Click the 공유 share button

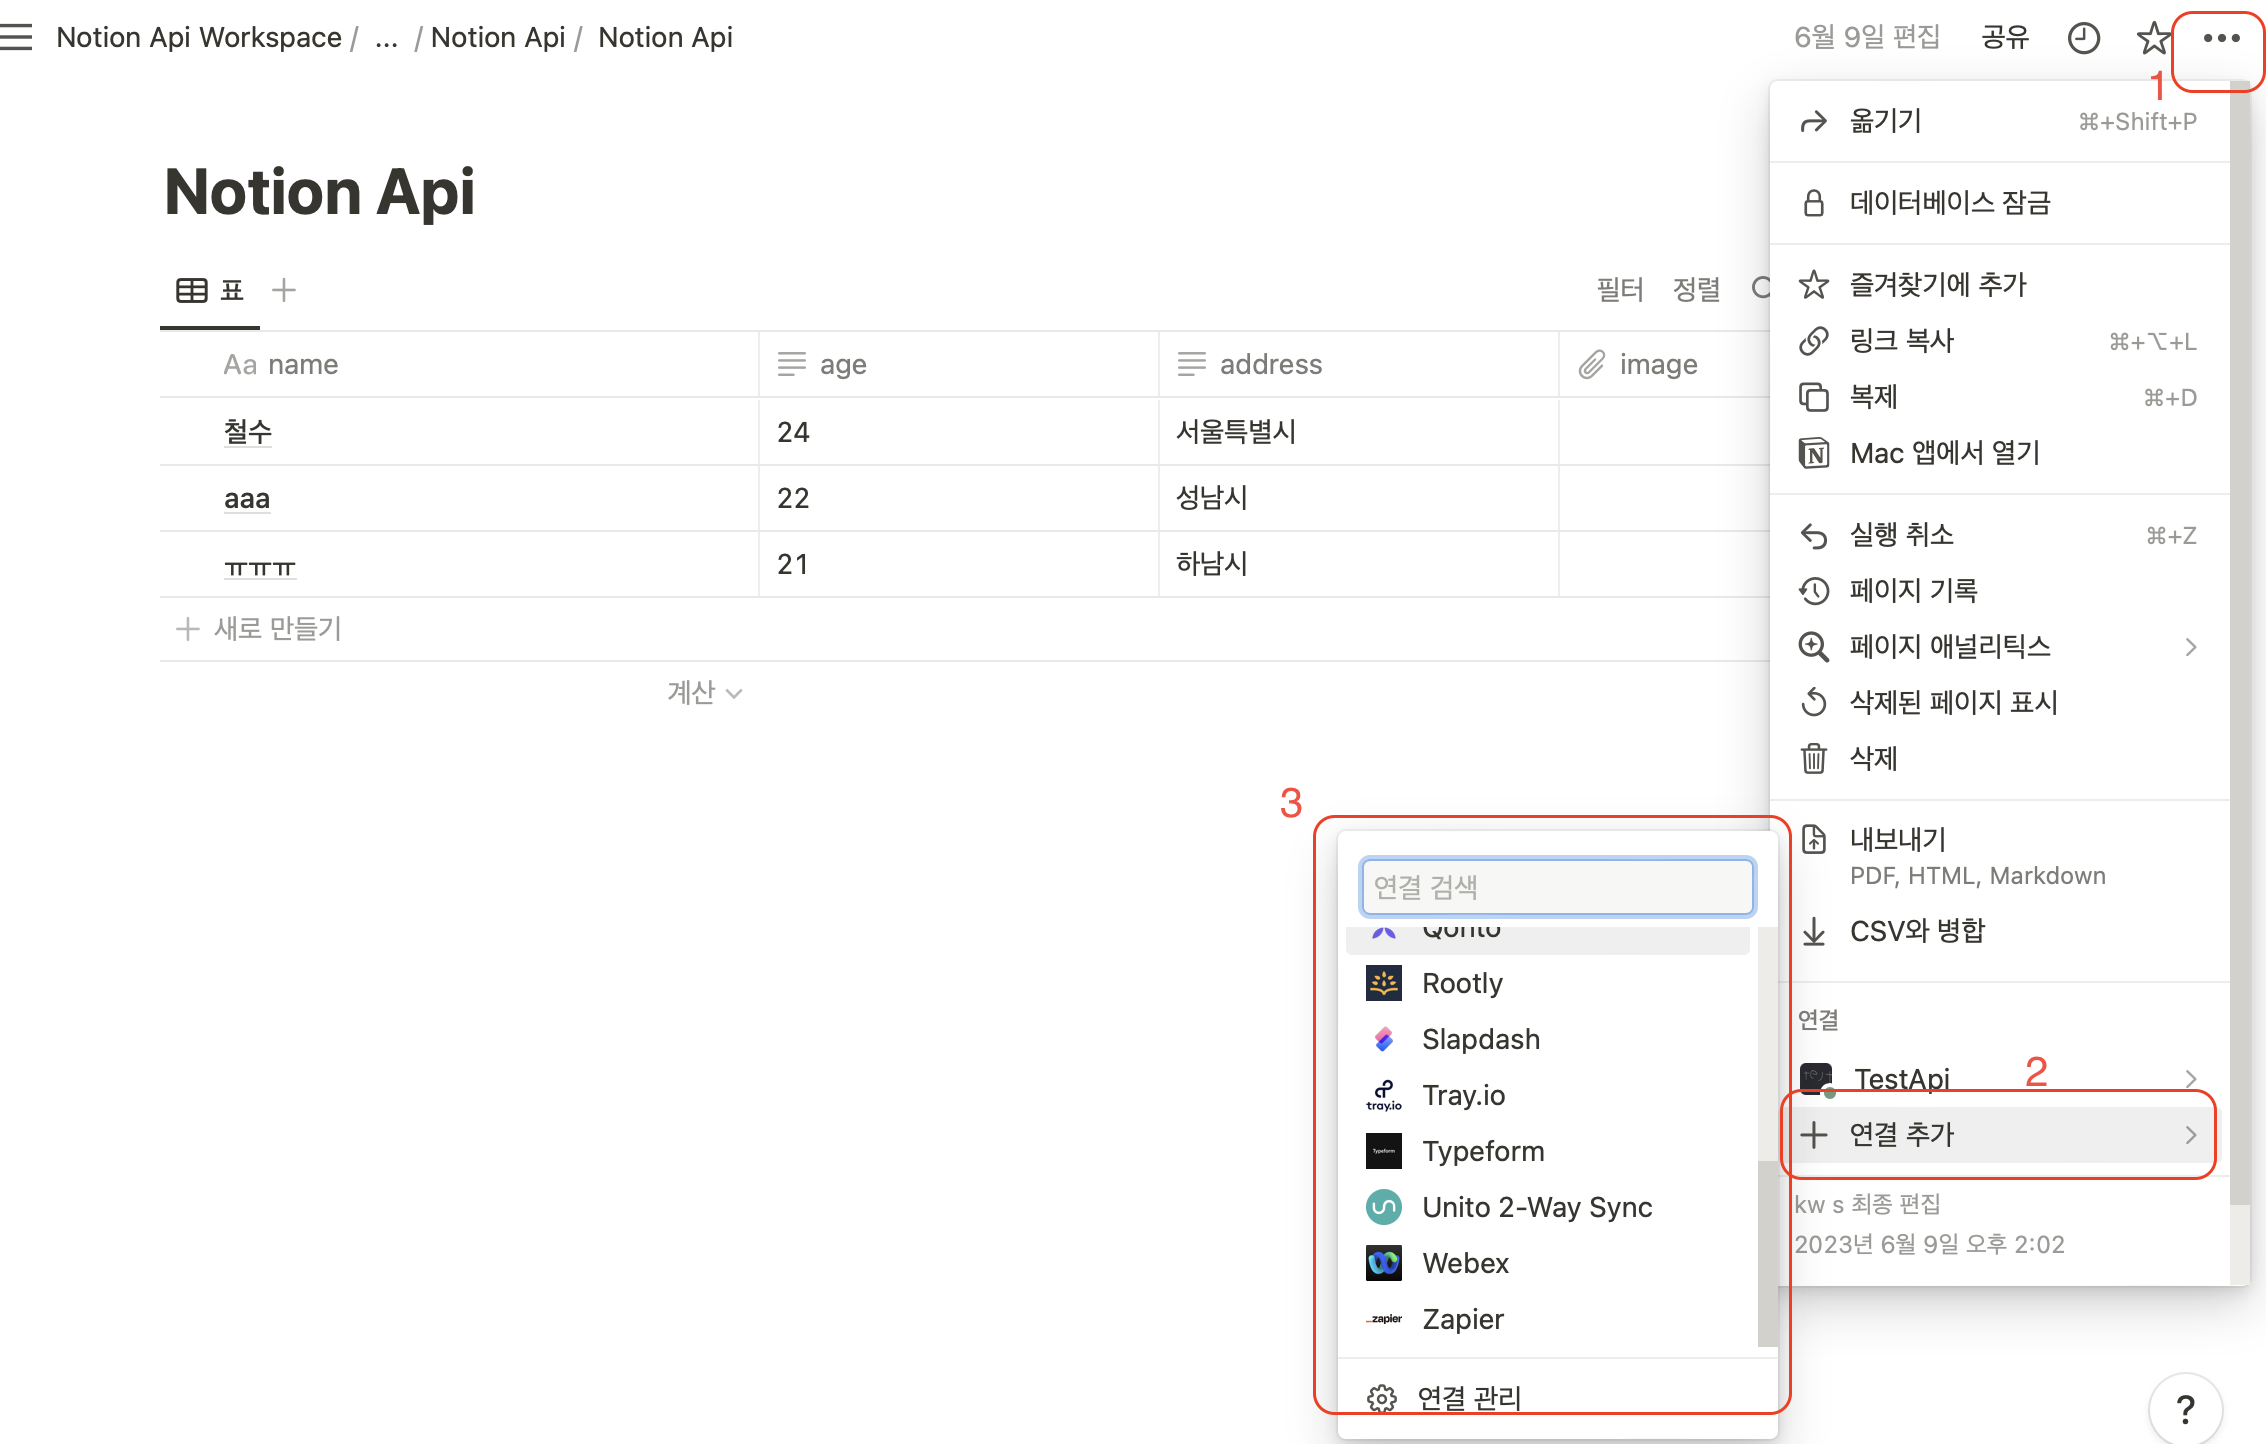click(x=2004, y=38)
